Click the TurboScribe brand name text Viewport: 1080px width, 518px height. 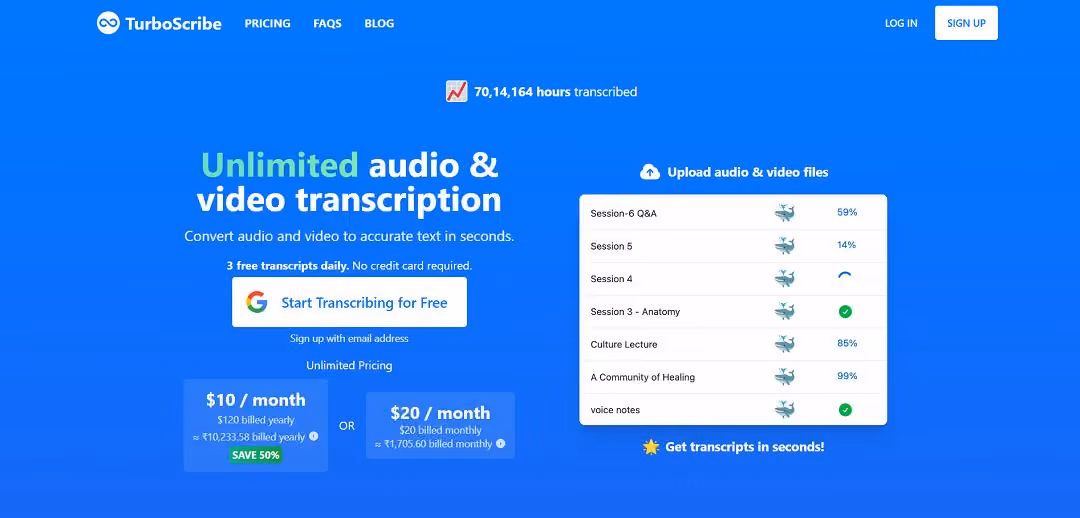point(174,23)
